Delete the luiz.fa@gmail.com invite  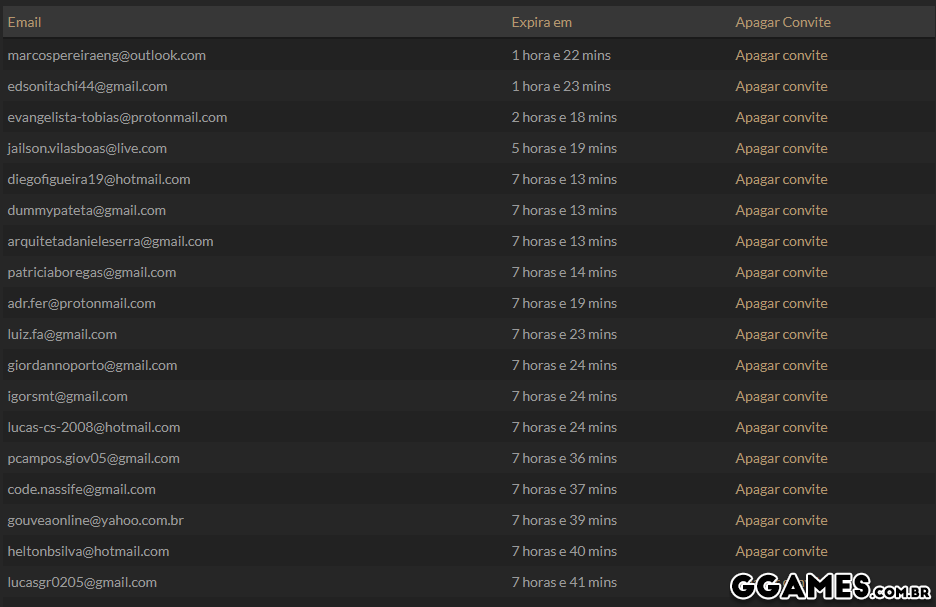point(781,334)
